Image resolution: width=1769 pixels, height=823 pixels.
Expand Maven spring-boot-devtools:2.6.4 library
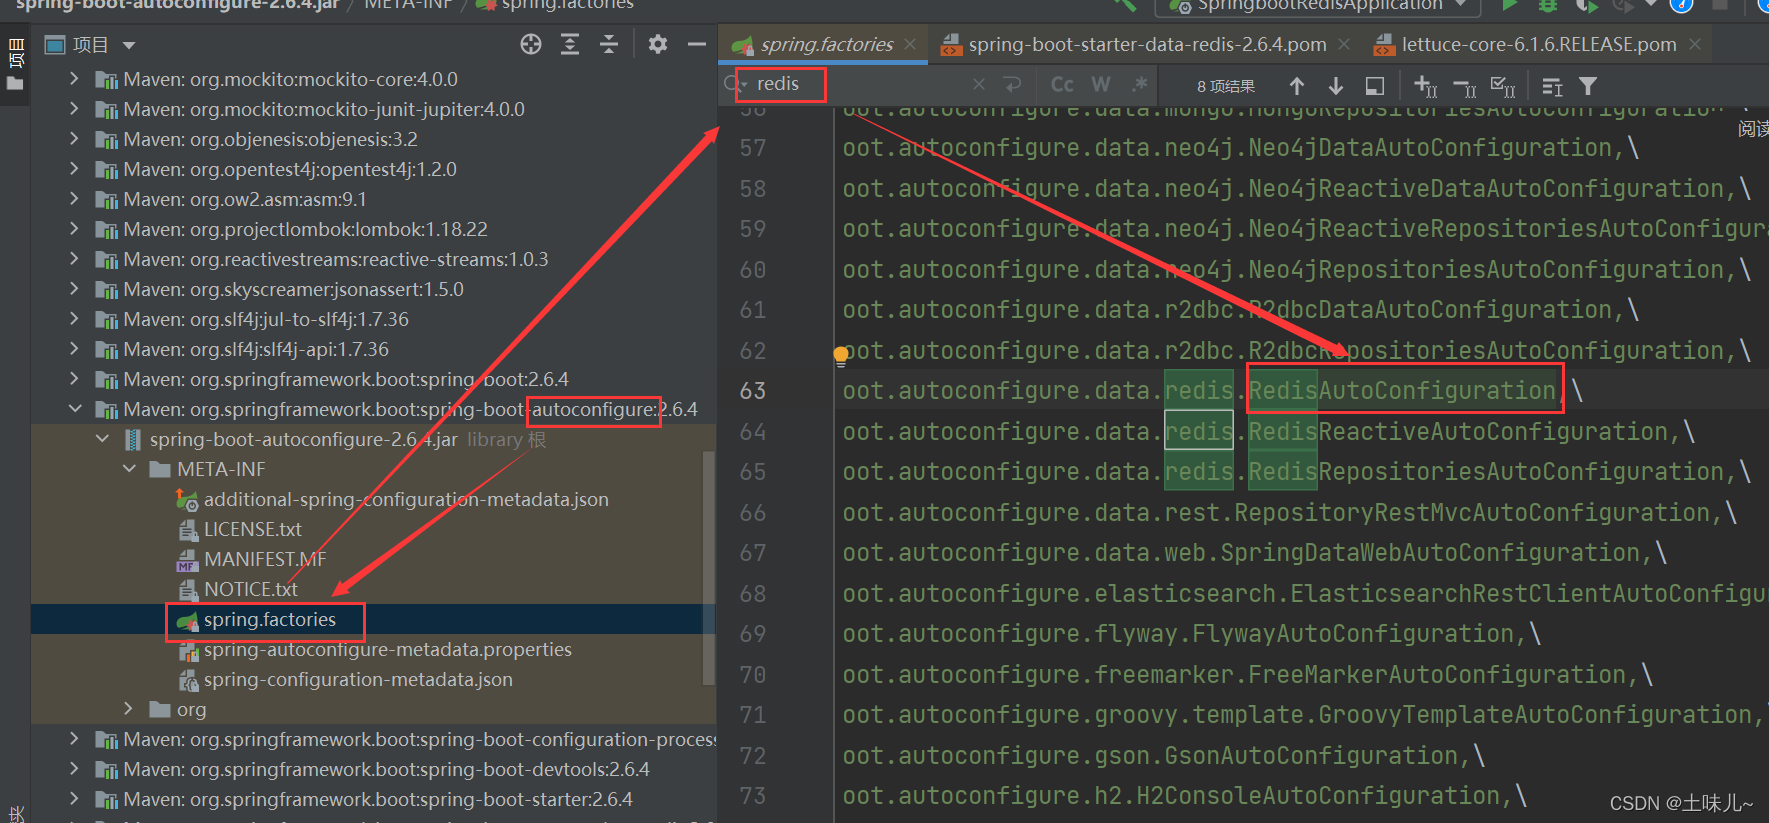tap(74, 769)
